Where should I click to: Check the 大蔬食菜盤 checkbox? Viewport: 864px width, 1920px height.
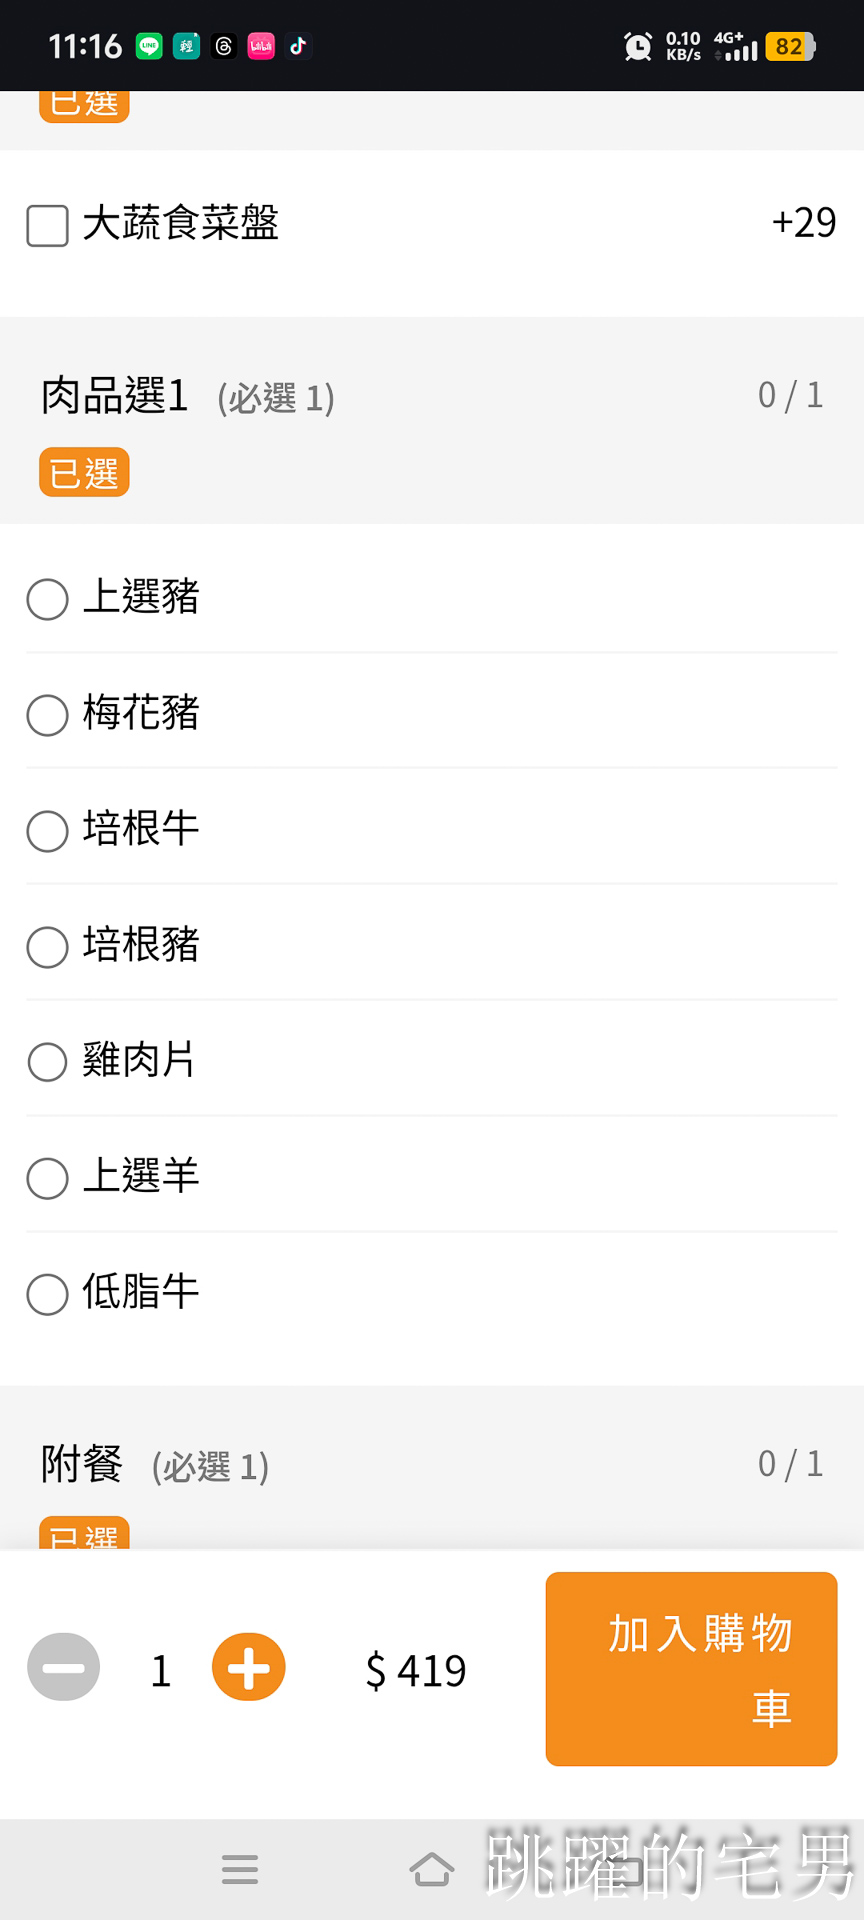click(47, 225)
